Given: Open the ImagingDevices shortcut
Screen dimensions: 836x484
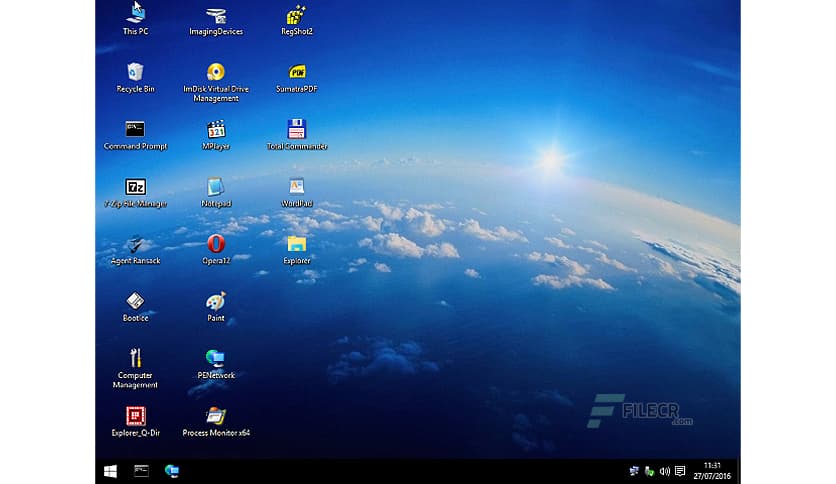Looking at the screenshot, I should [x=216, y=21].
